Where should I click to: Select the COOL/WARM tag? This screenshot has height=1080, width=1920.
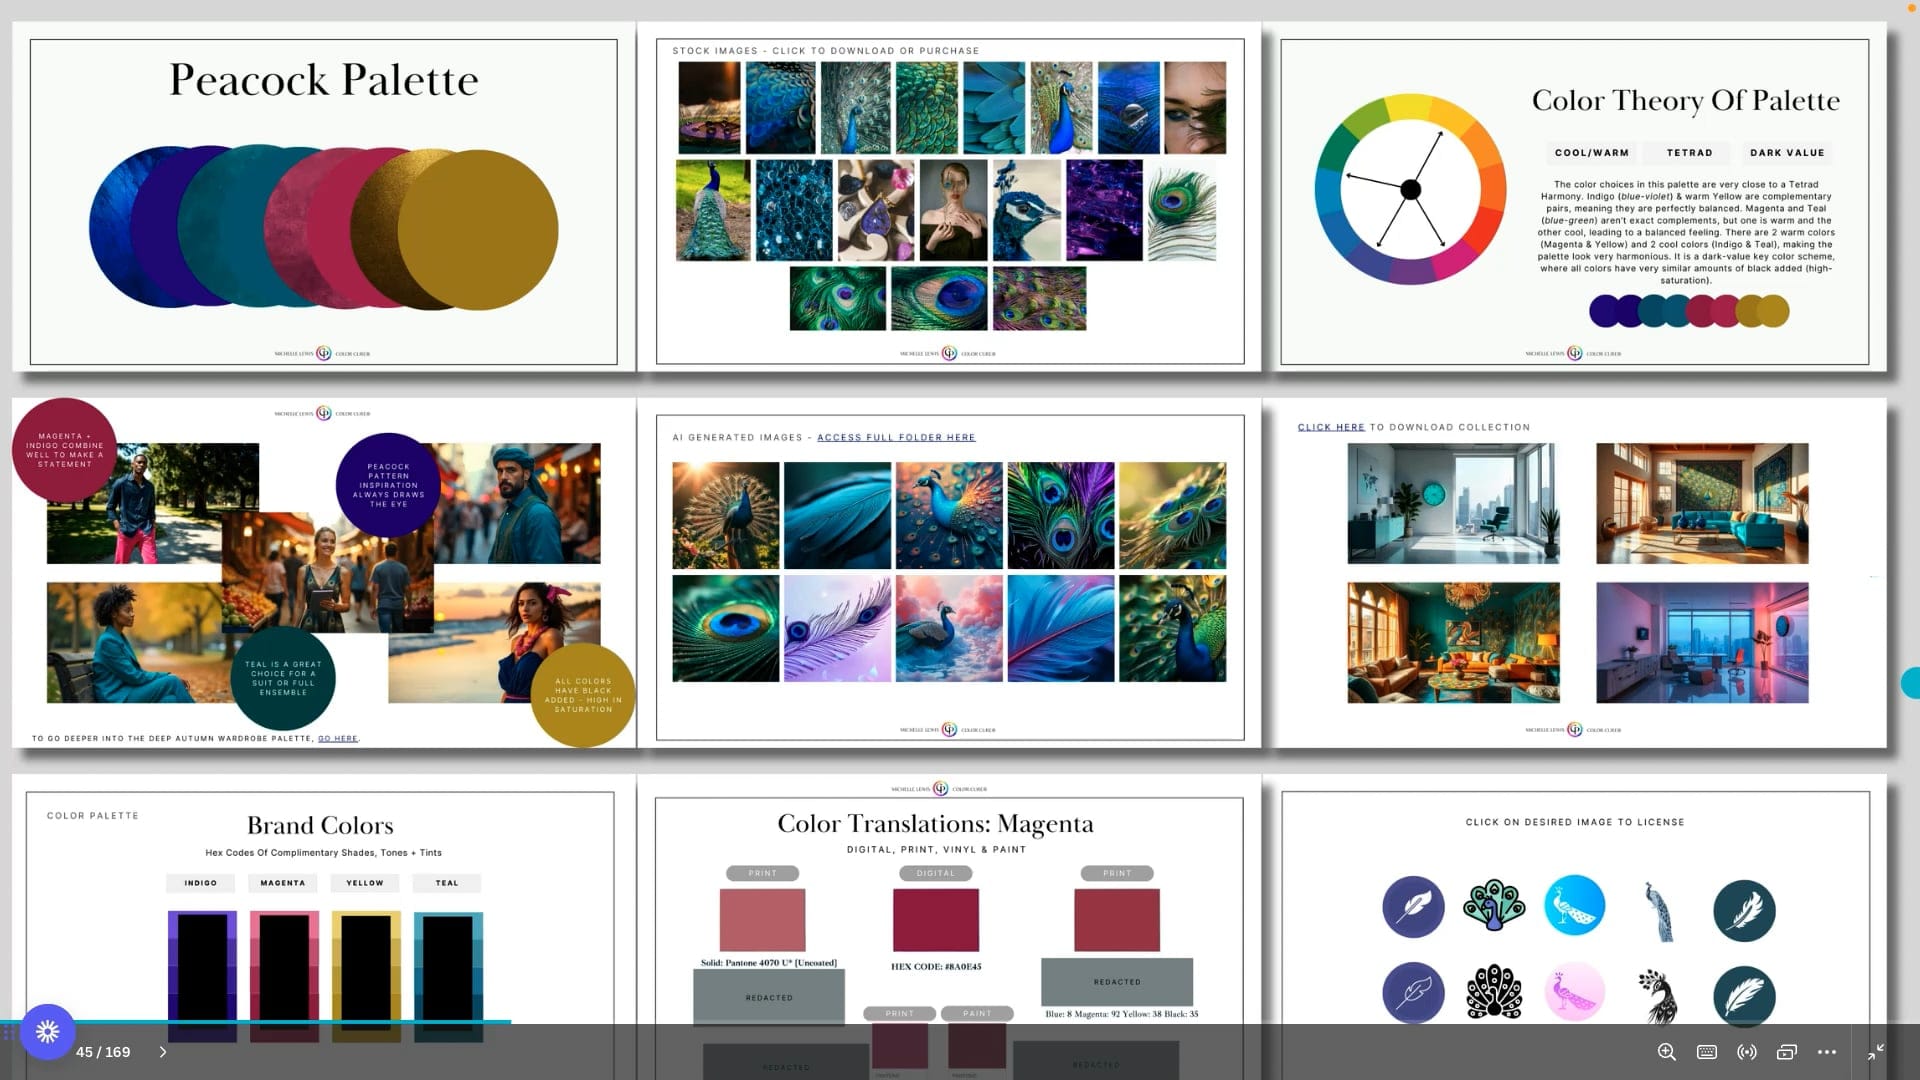click(x=1591, y=153)
